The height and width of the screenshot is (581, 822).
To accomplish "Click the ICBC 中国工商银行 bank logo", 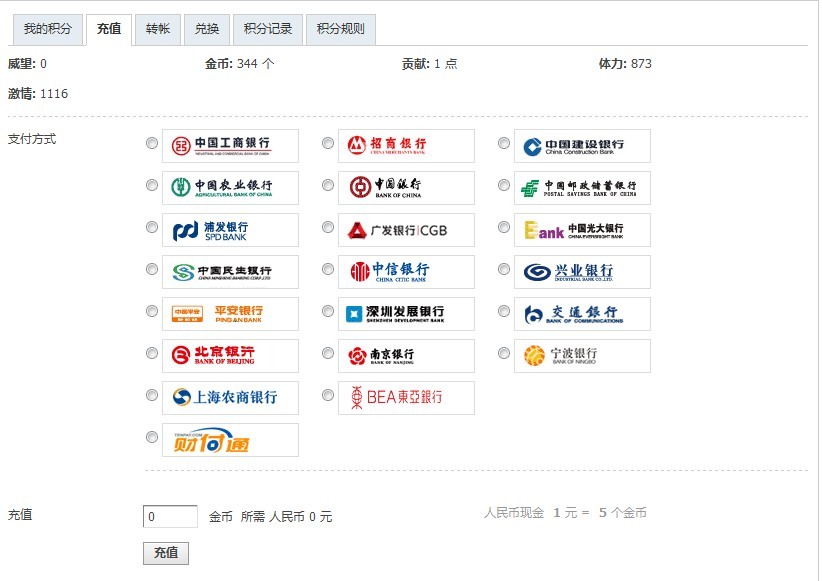I will coord(230,146).
